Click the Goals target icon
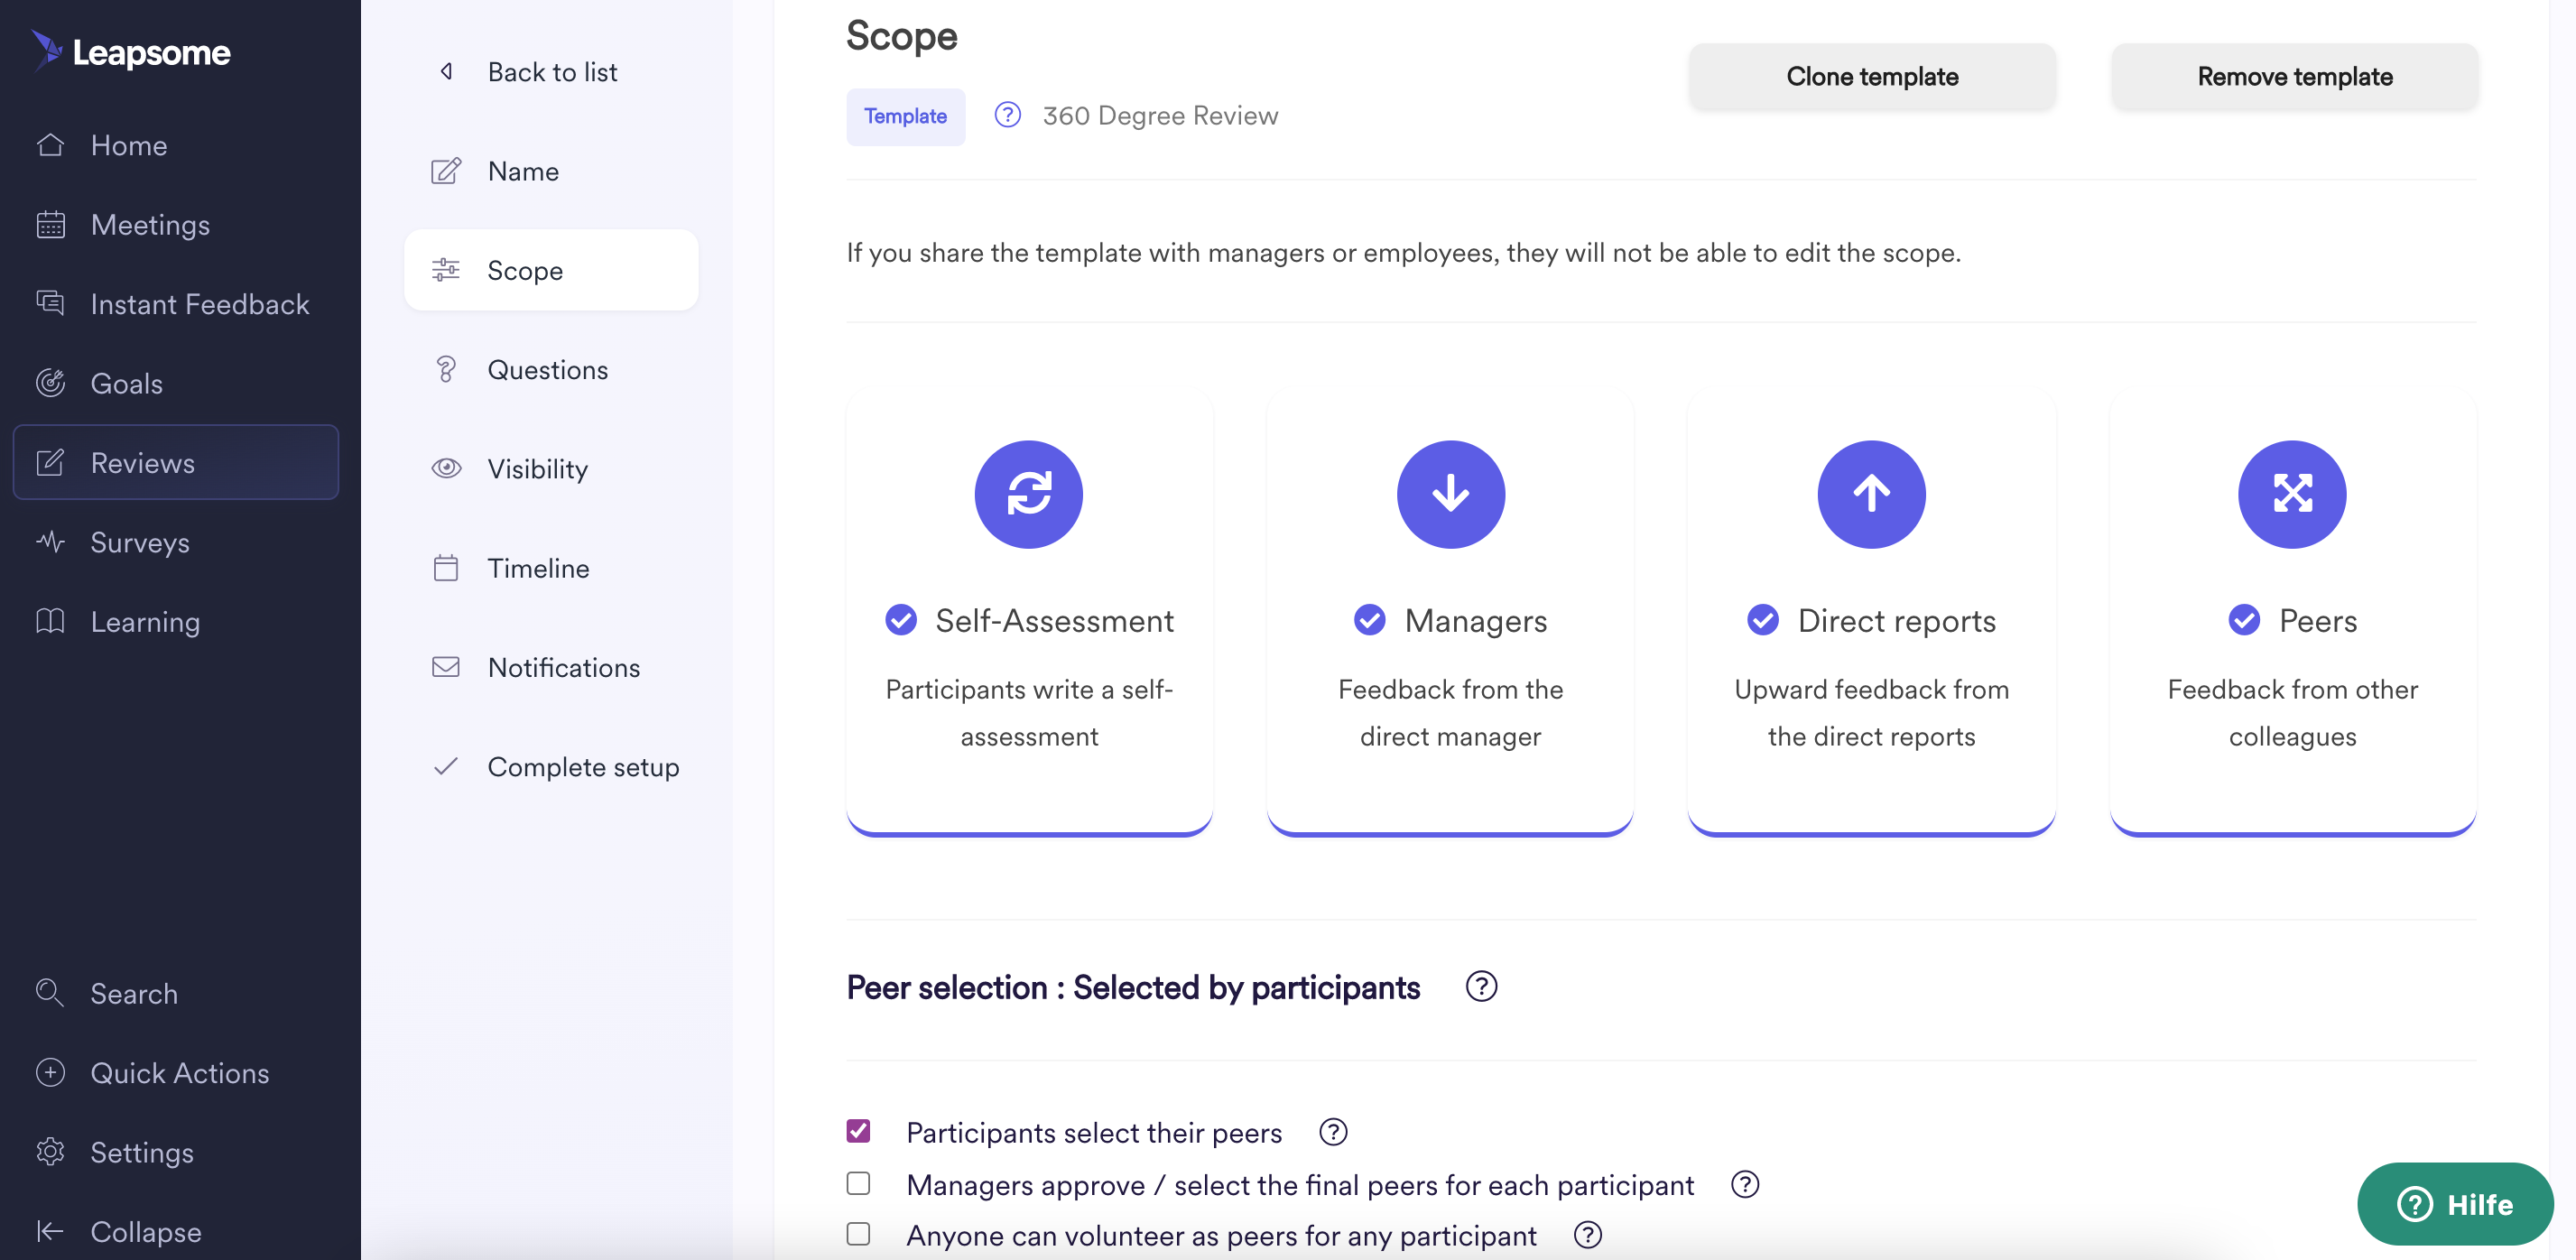 coord(50,383)
